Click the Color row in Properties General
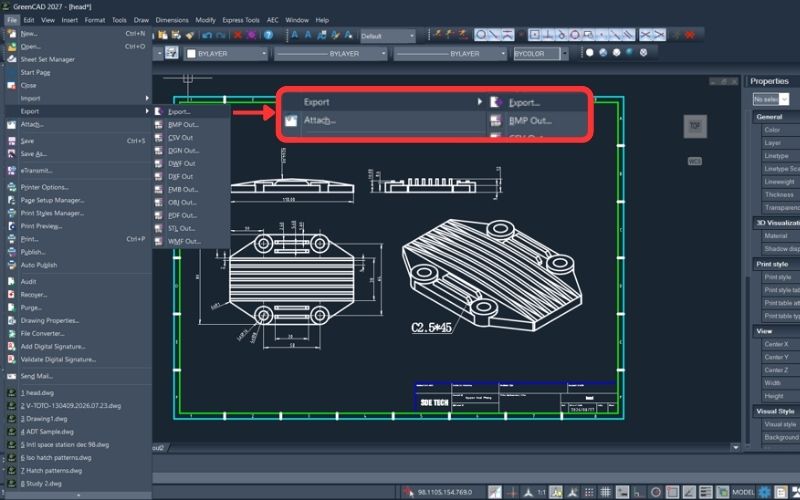The width and height of the screenshot is (800, 500). tap(780, 130)
